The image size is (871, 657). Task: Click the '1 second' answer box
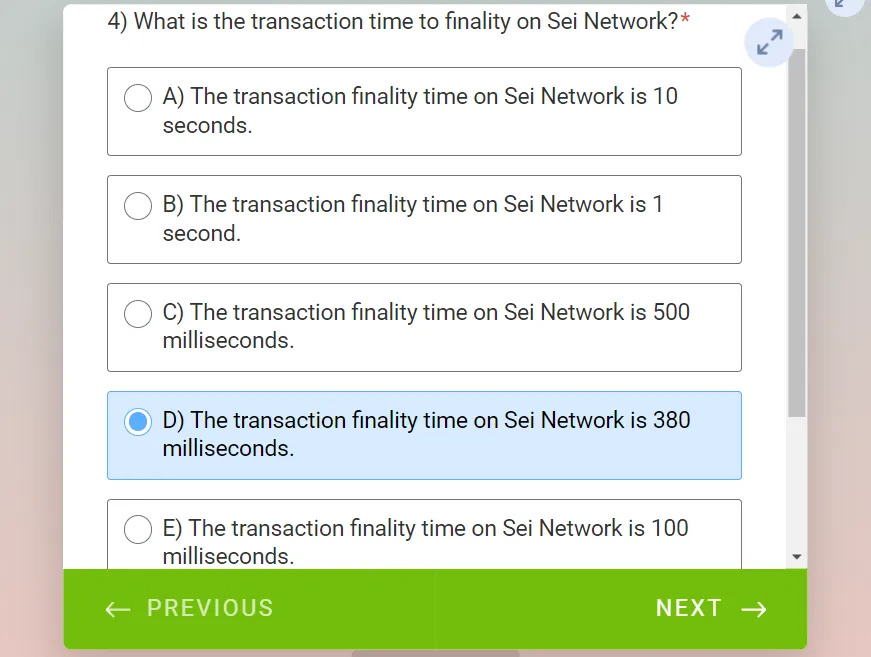click(424, 219)
